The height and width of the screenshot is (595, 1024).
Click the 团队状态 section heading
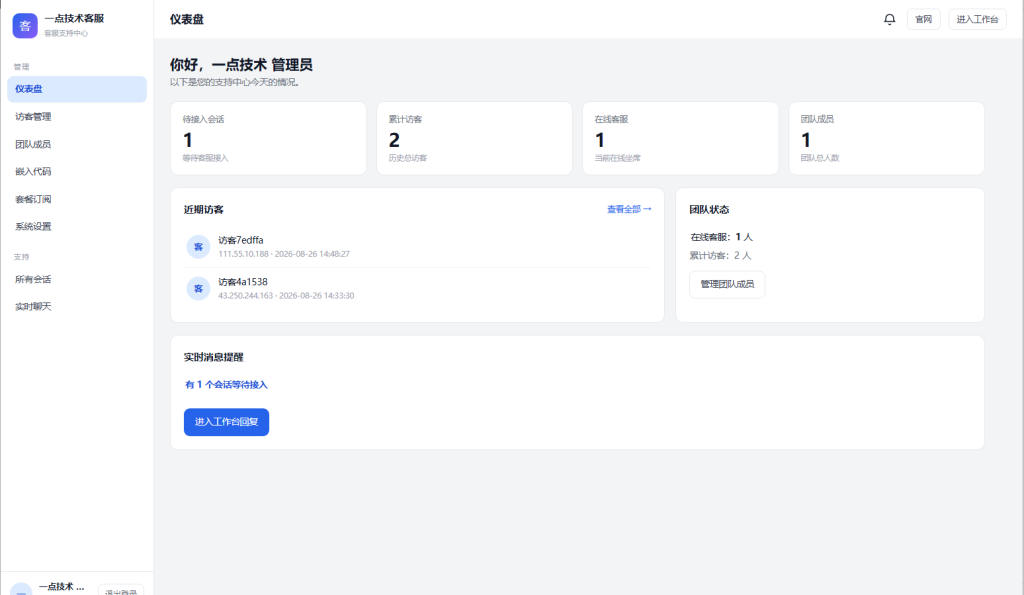coord(709,210)
